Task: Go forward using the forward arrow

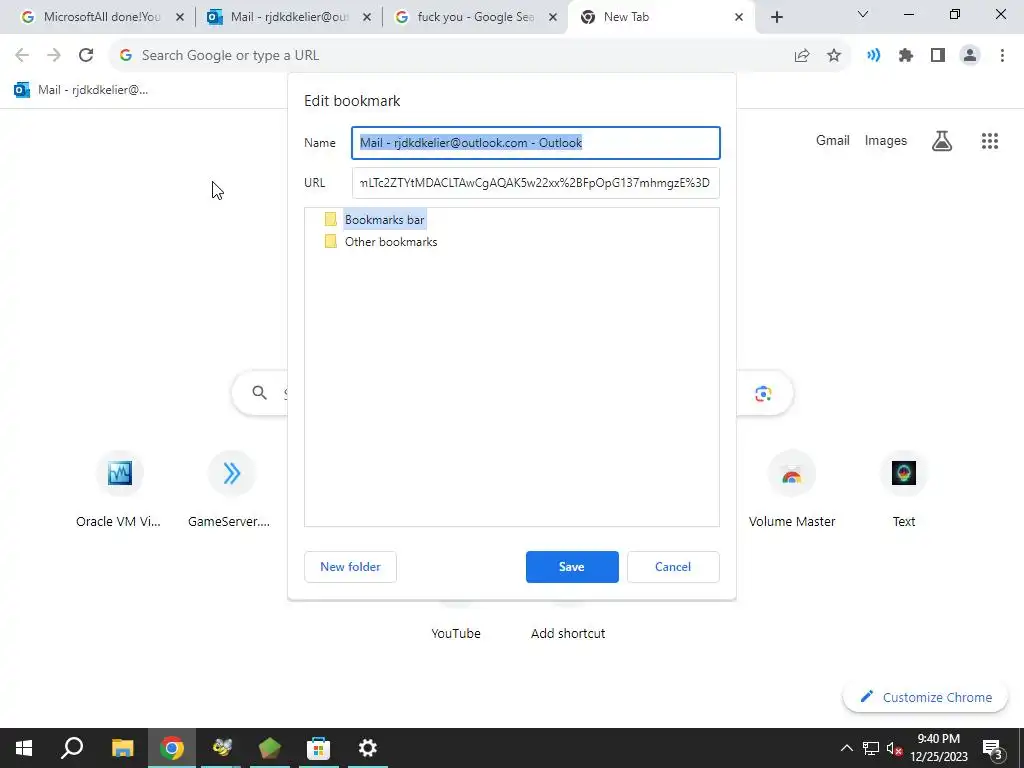Action: point(54,56)
